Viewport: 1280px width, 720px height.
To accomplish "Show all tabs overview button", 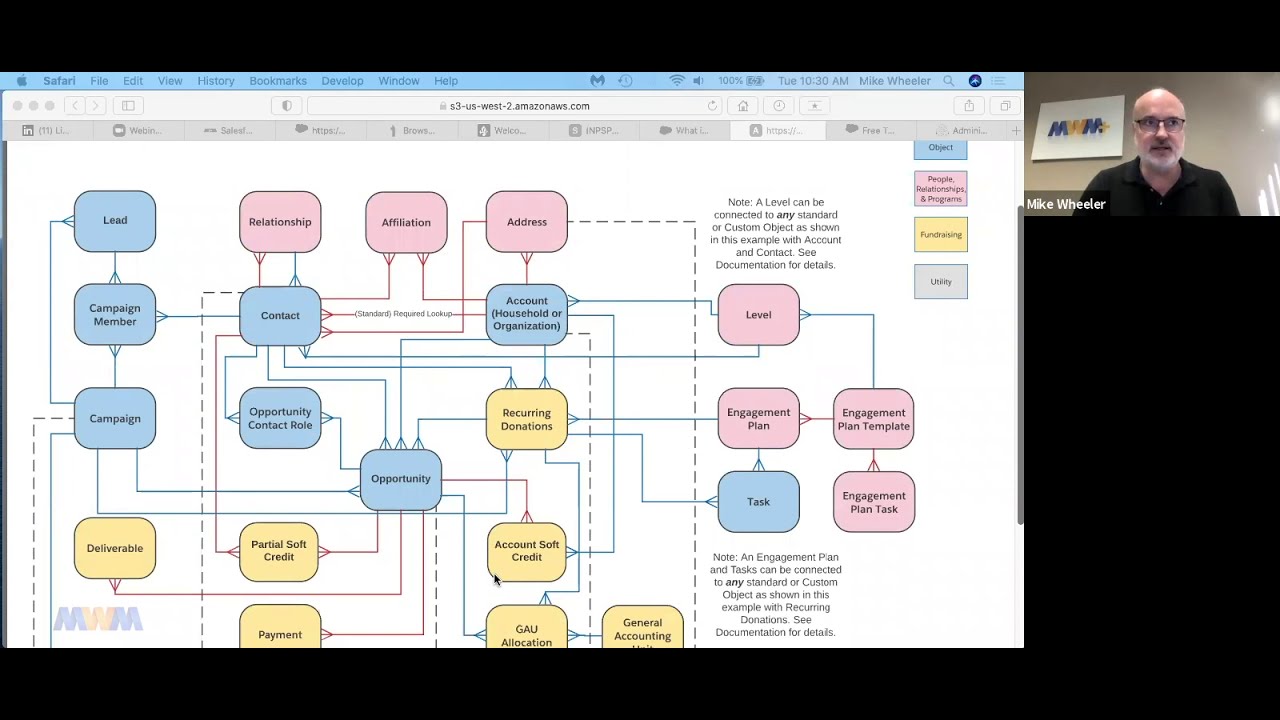I will point(1005,106).
